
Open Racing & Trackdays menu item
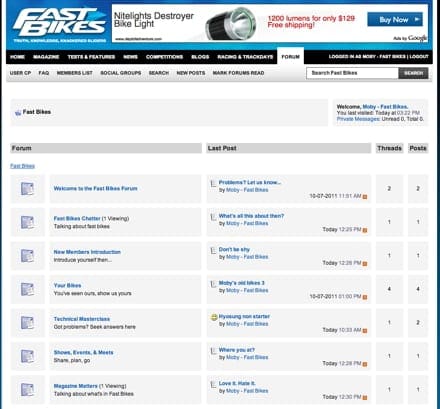(245, 57)
